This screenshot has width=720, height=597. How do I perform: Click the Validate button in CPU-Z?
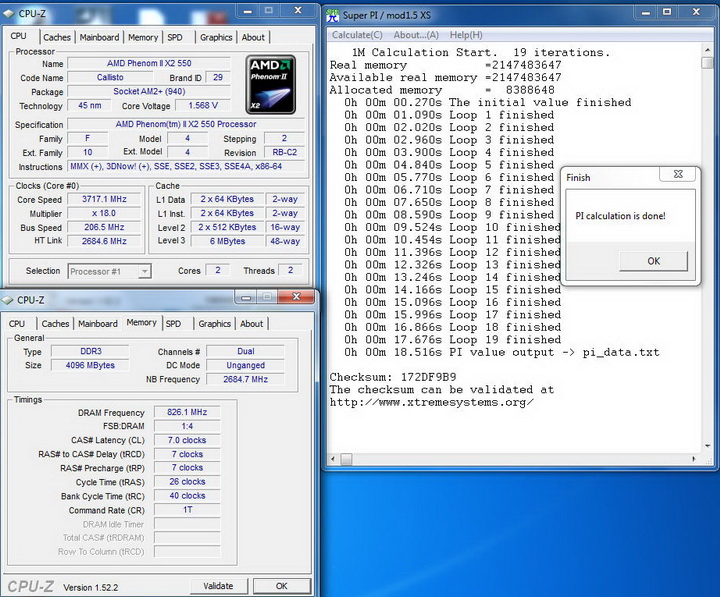pyautogui.click(x=219, y=586)
